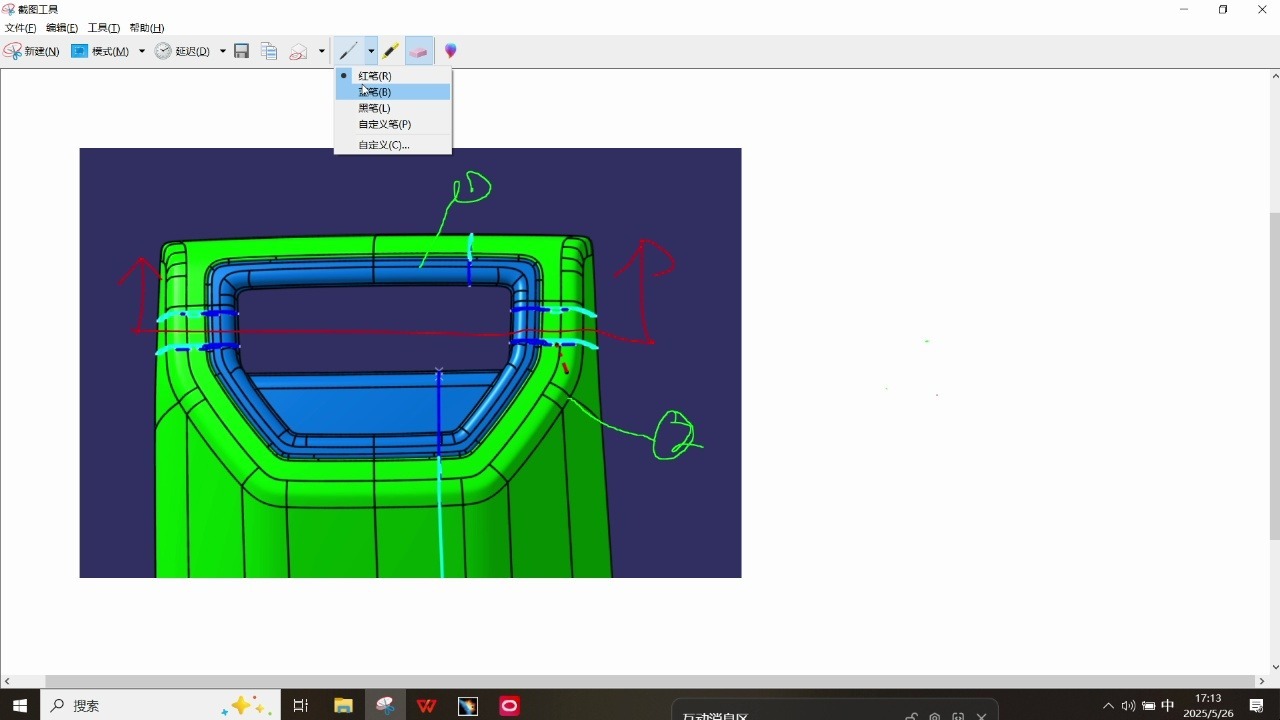Image resolution: width=1280 pixels, height=720 pixels.
Task: Click the battery tray icon
Action: tap(1148, 705)
